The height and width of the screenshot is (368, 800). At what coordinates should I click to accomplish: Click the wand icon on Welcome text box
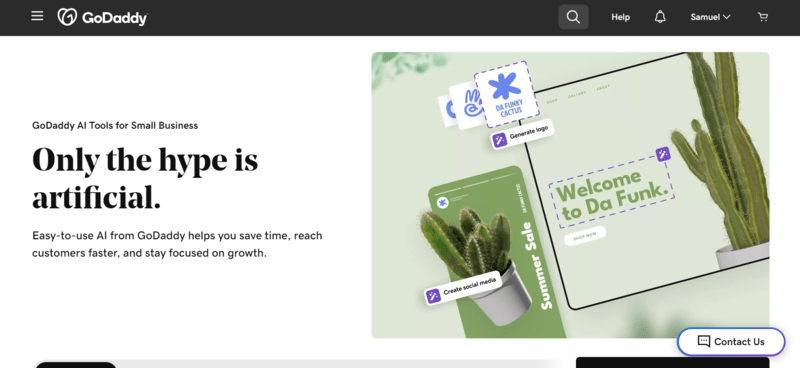coord(663,154)
